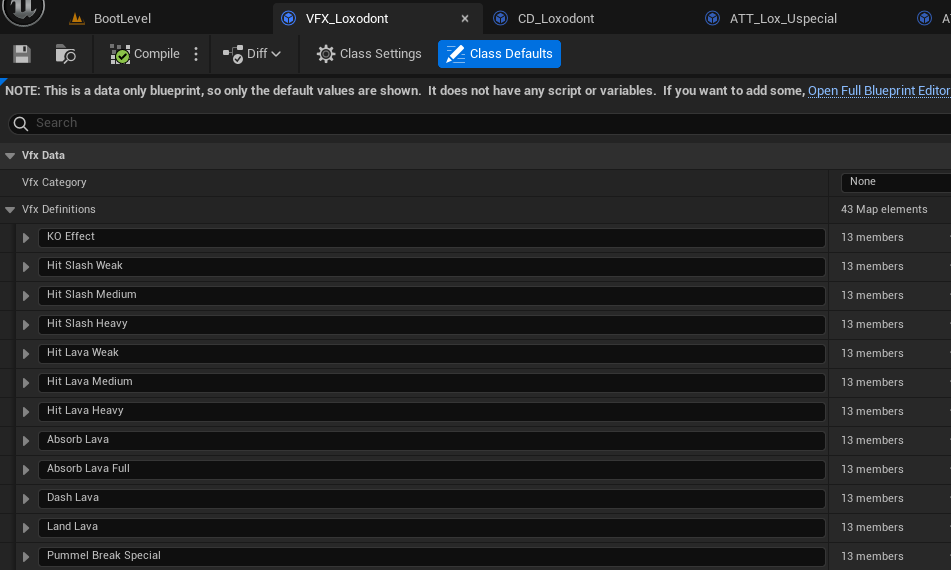The image size is (951, 570).
Task: Expand the Hit Lava Medium entry
Action: click(x=25, y=383)
